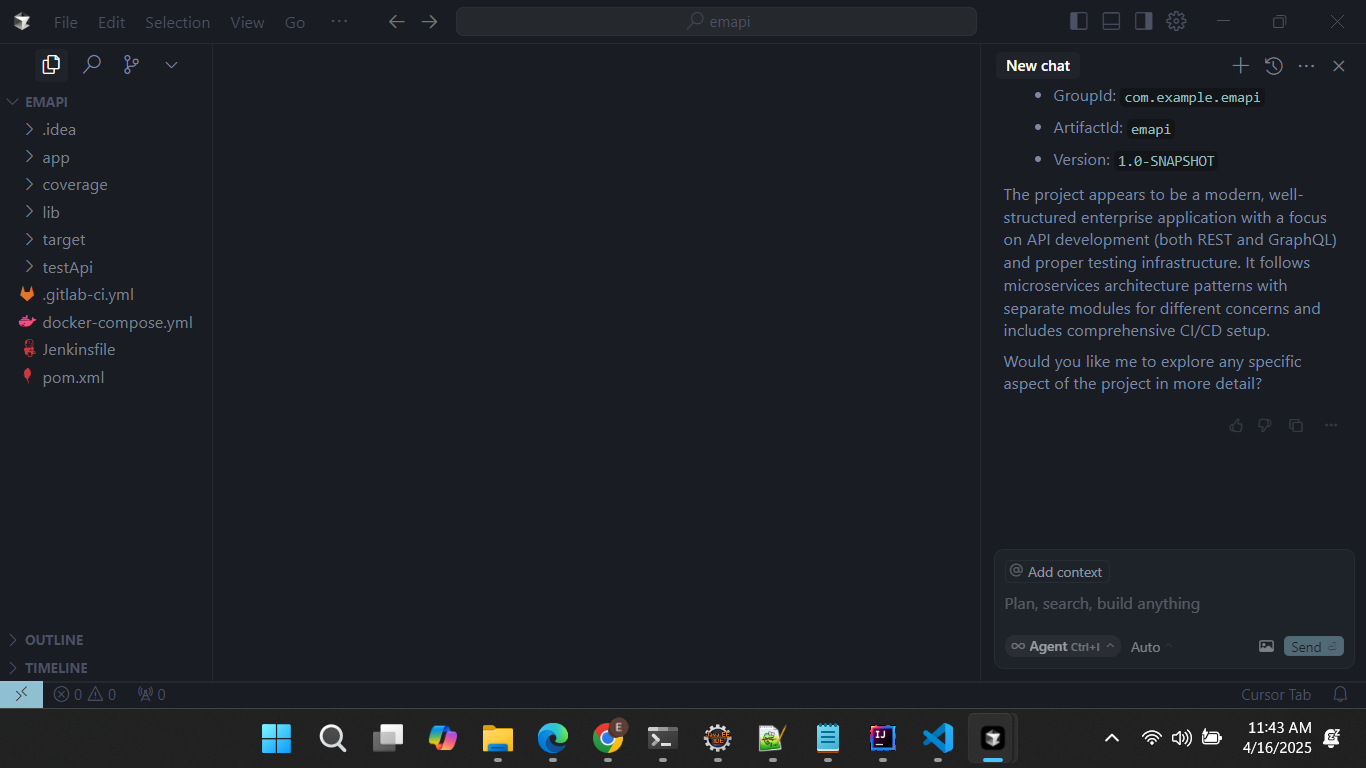Open Cursor settings gear icon

1176,21
